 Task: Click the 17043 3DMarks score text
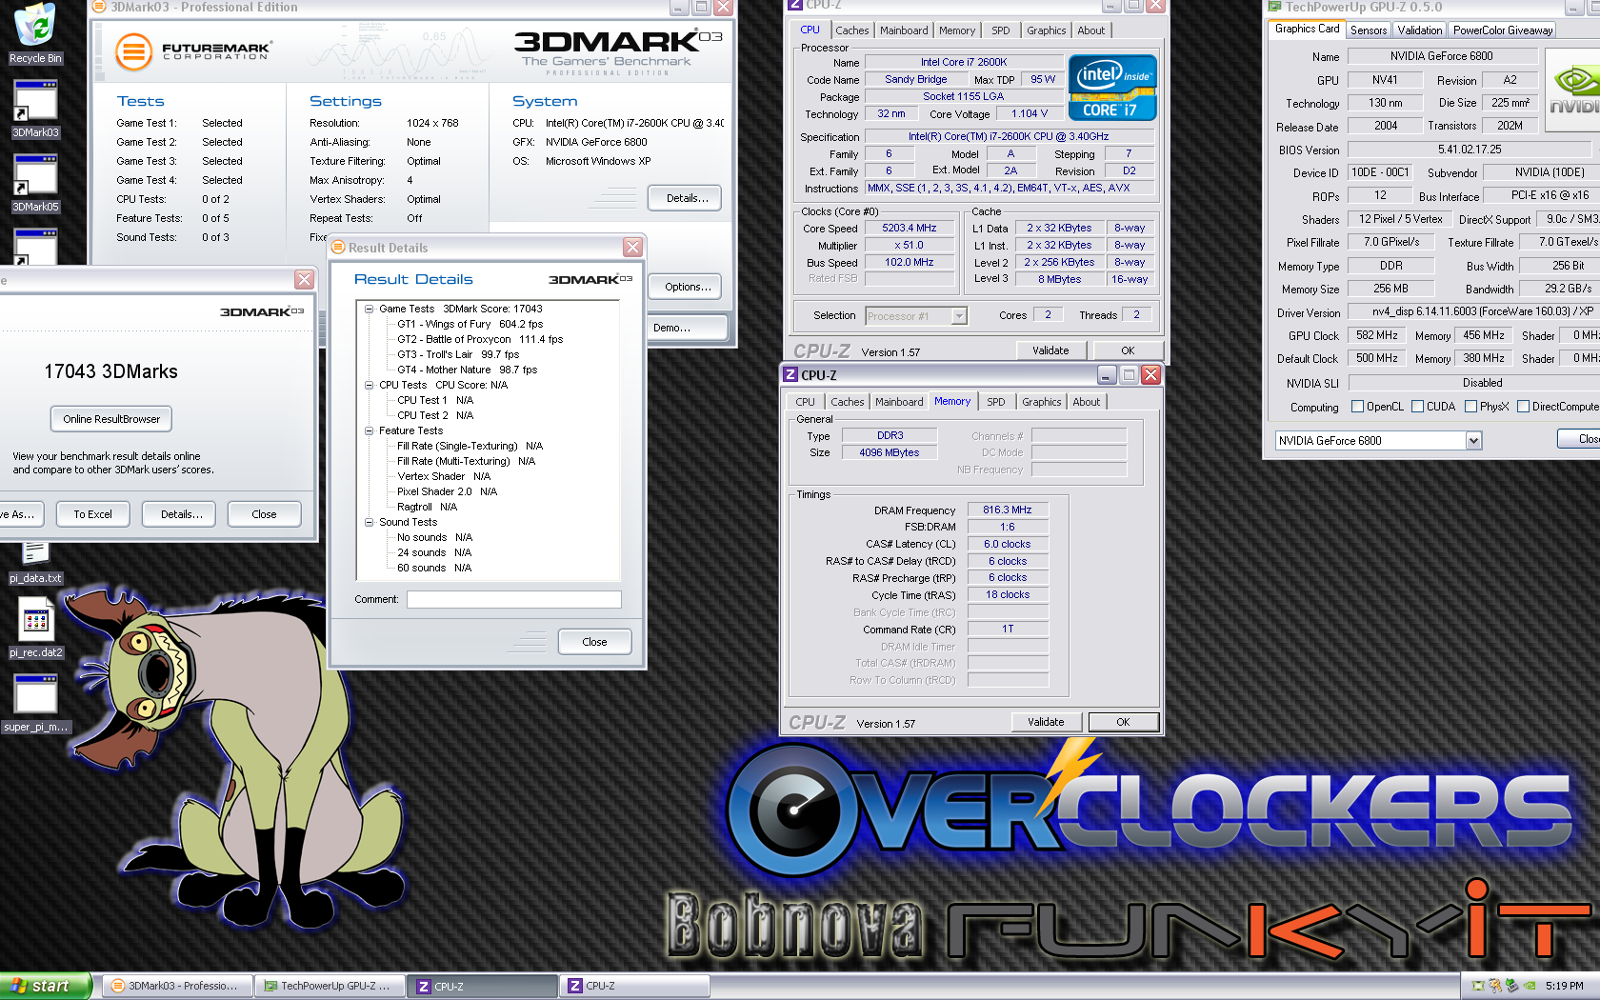[x=111, y=372]
